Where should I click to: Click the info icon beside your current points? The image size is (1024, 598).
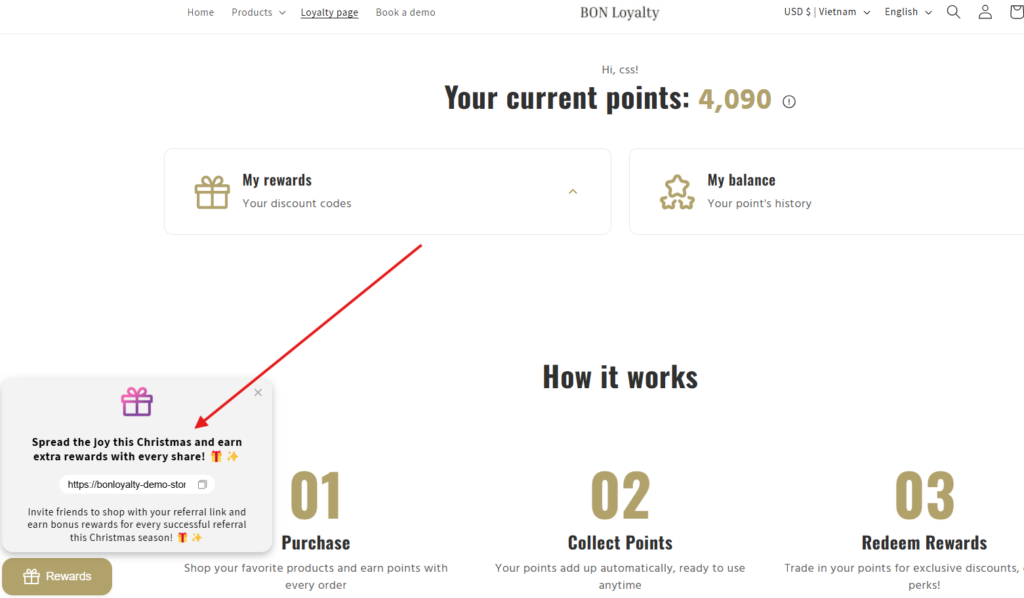(788, 100)
